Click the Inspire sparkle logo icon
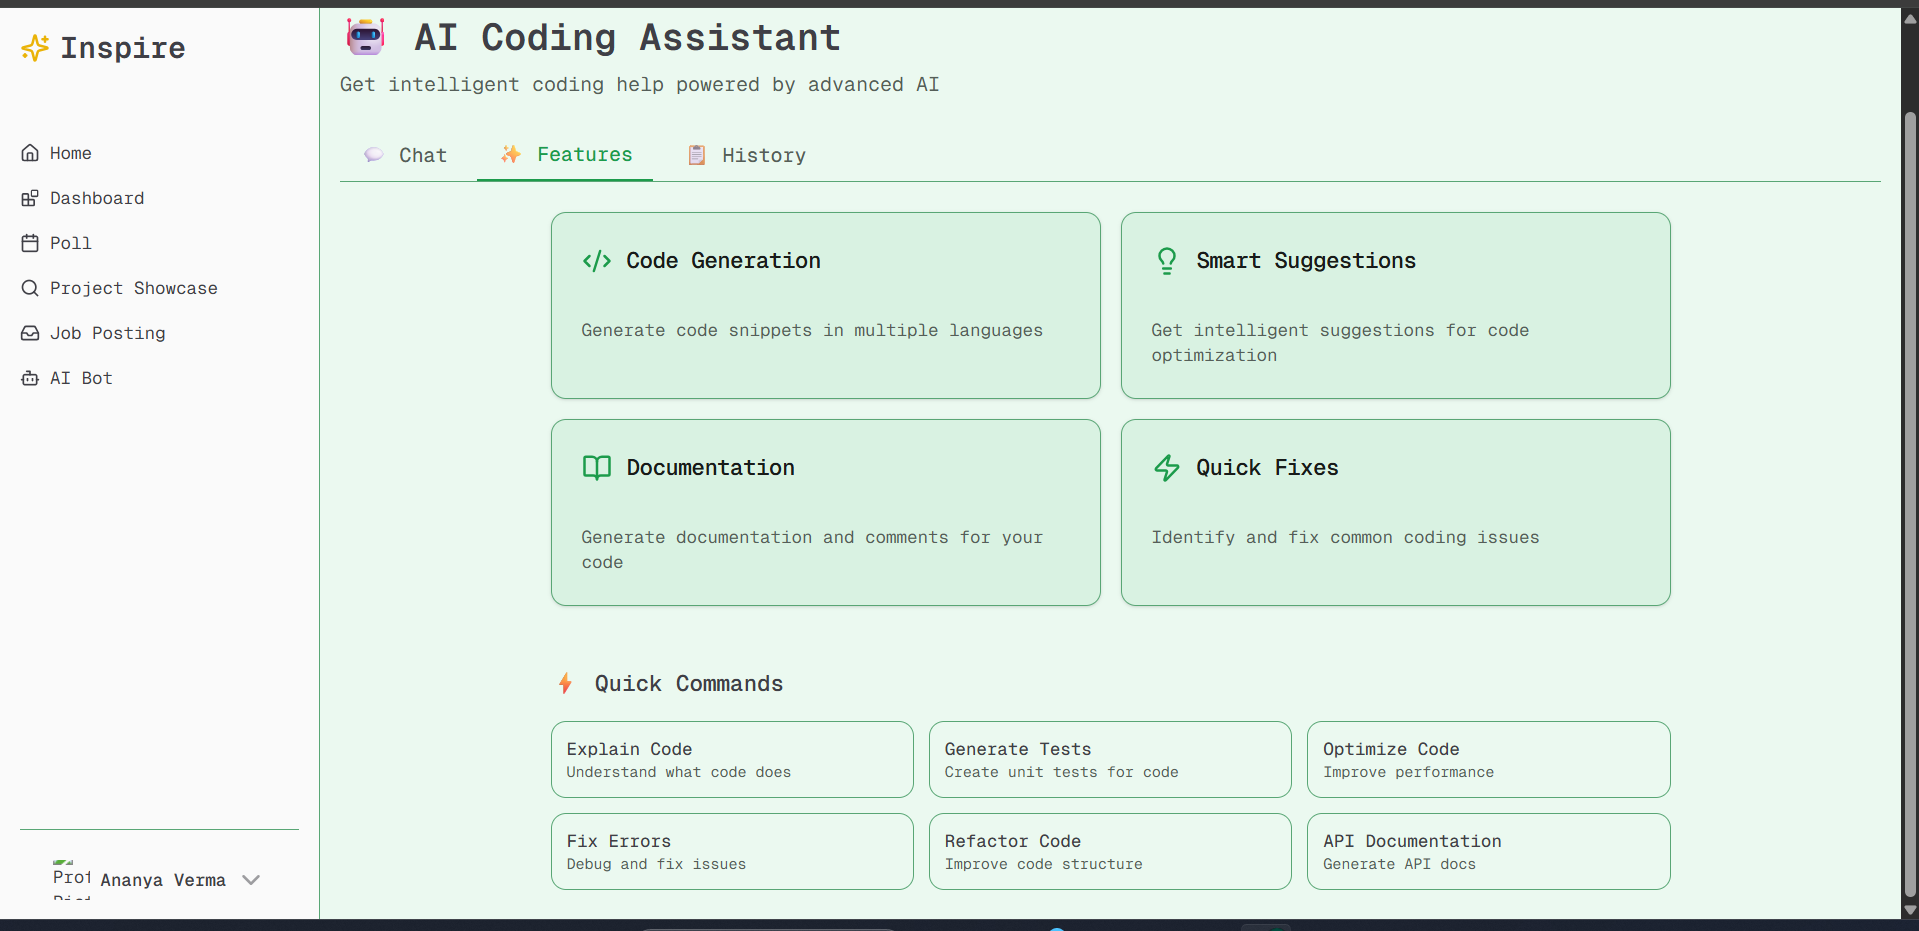The width and height of the screenshot is (1919, 931). [34, 47]
